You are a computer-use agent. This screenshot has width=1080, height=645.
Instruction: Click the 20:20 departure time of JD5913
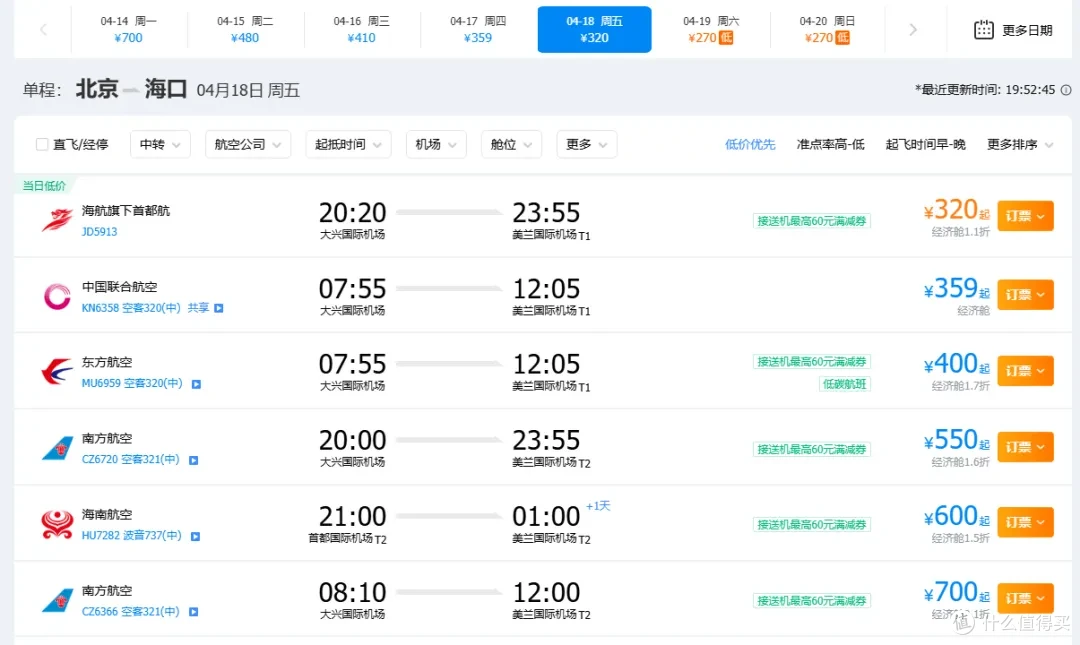353,212
